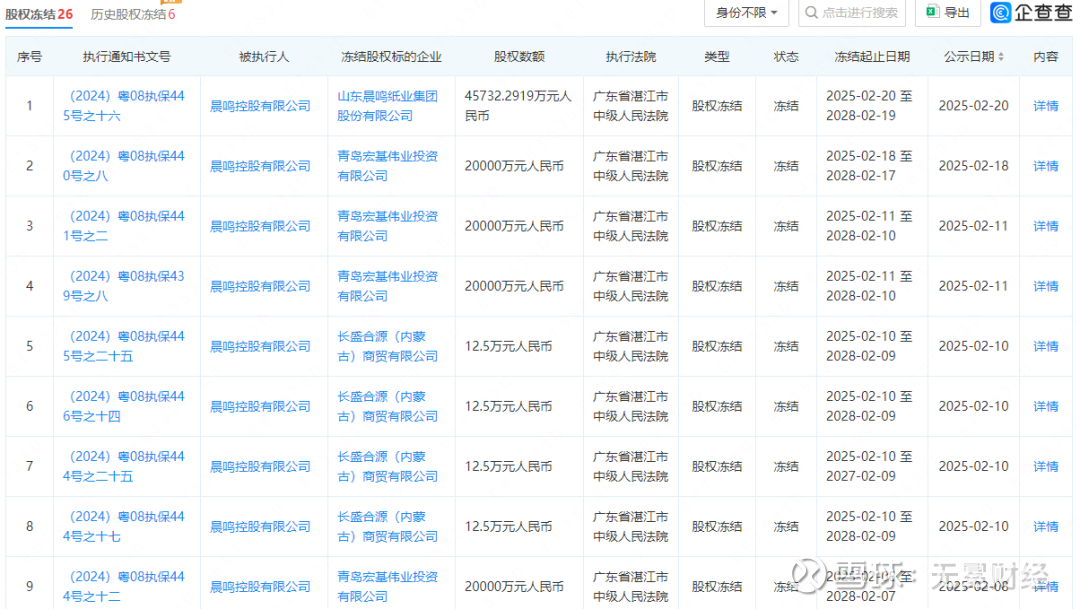Viewport: 1080px width, 609px height.
Task: Open case (2024)粤08执保440号之八
Action: click(124, 165)
